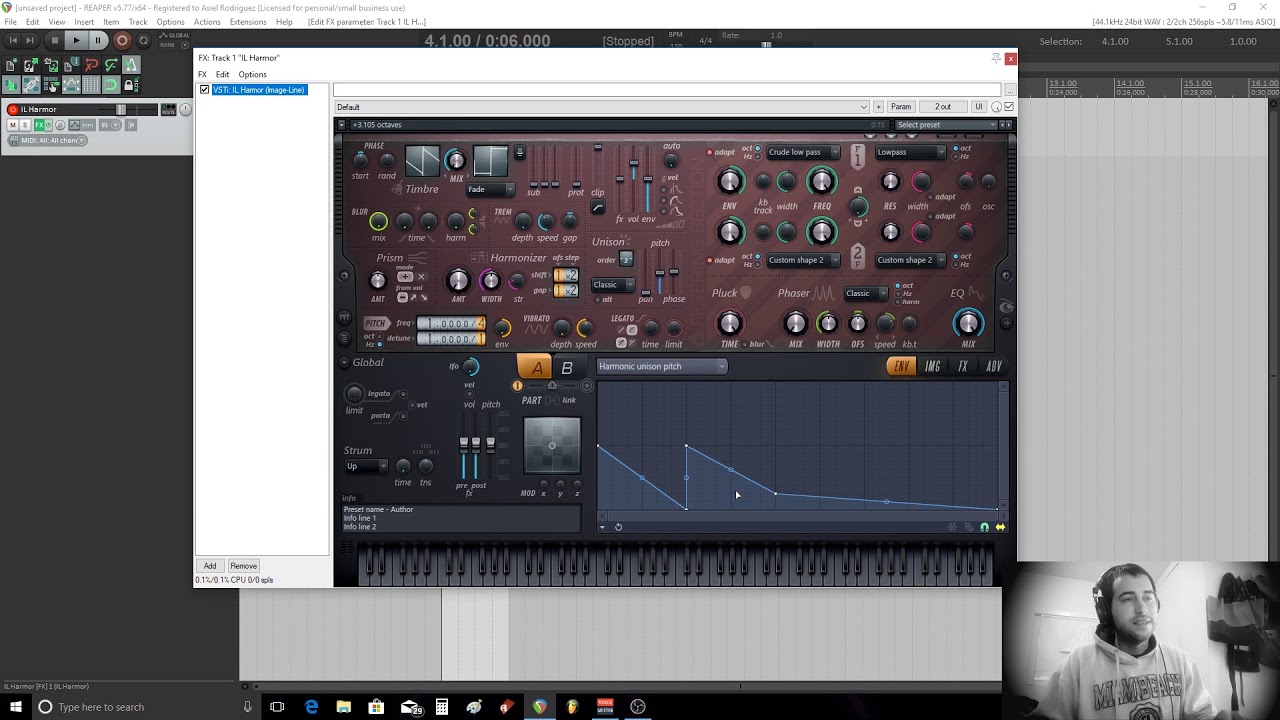Click the Add FX button
This screenshot has height=720, width=1280.
tap(210, 566)
